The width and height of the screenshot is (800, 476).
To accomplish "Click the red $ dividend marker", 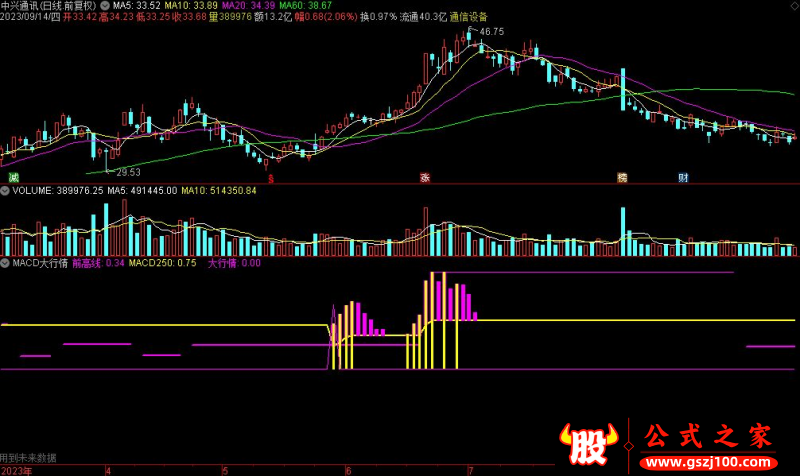I will point(271,178).
